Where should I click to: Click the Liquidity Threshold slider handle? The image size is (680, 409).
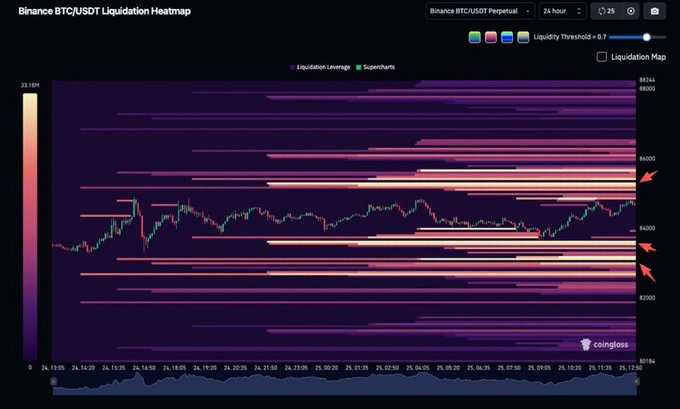tap(647, 37)
